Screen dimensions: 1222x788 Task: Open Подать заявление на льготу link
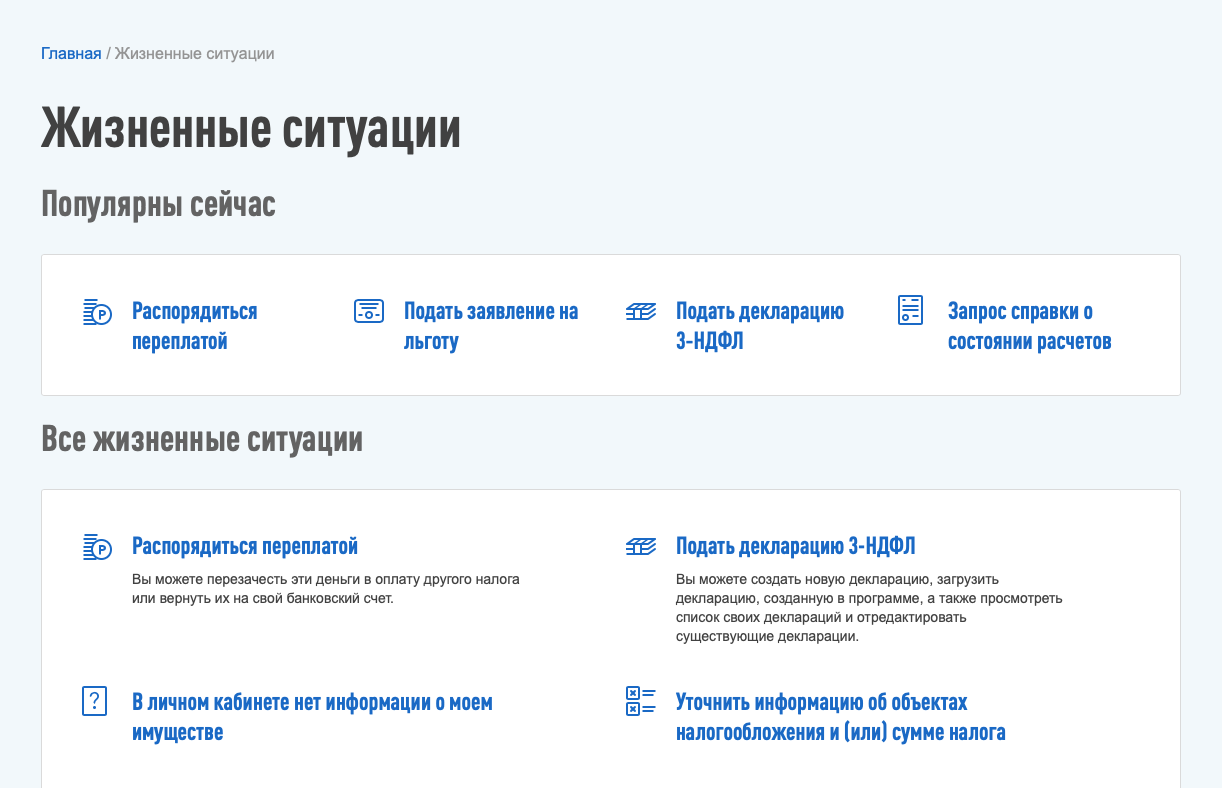tap(491, 326)
